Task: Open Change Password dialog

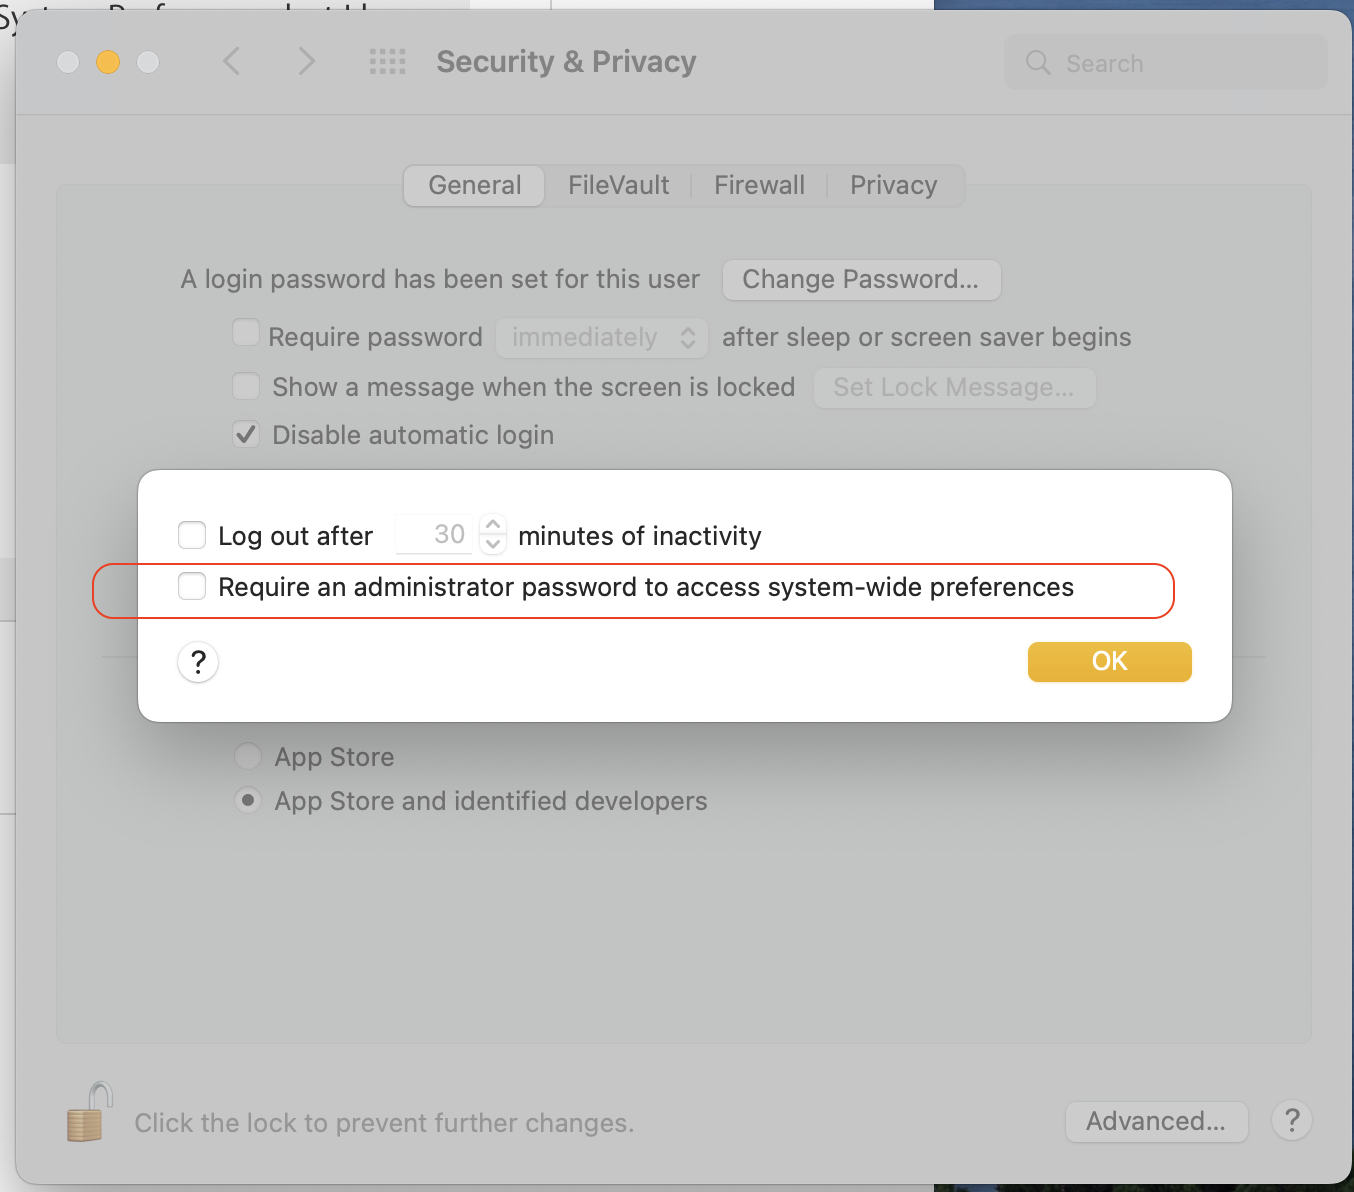Action: coord(861,280)
